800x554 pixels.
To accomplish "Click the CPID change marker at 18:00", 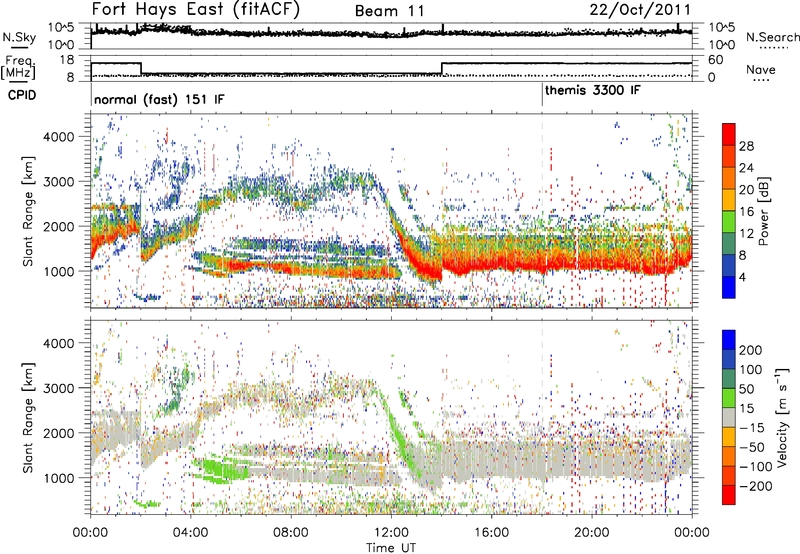I will 542,95.
